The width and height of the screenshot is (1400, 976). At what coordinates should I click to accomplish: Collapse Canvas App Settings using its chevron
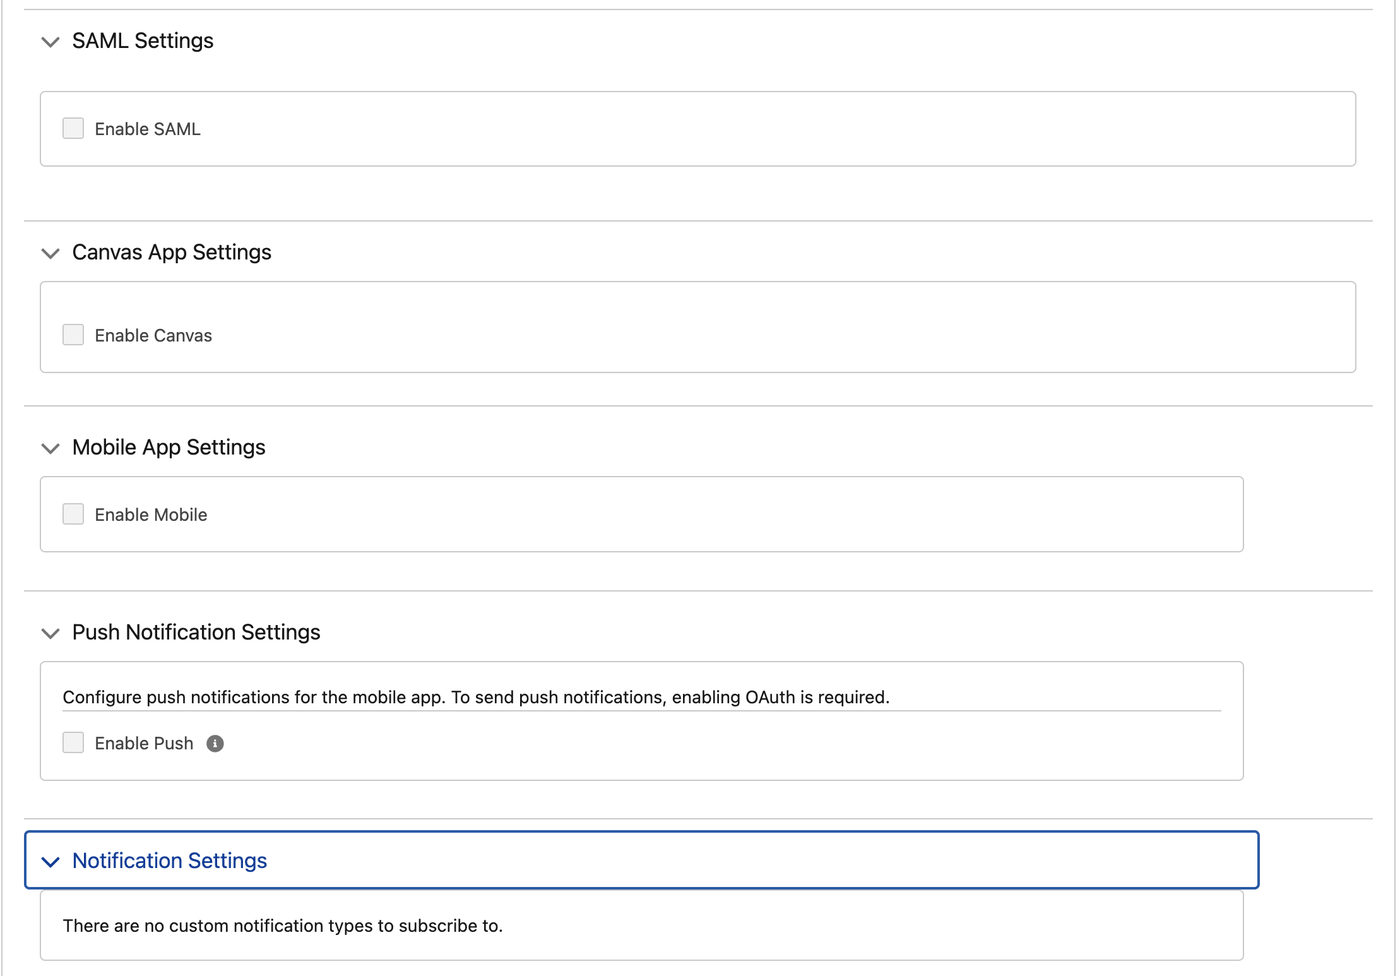click(x=50, y=253)
